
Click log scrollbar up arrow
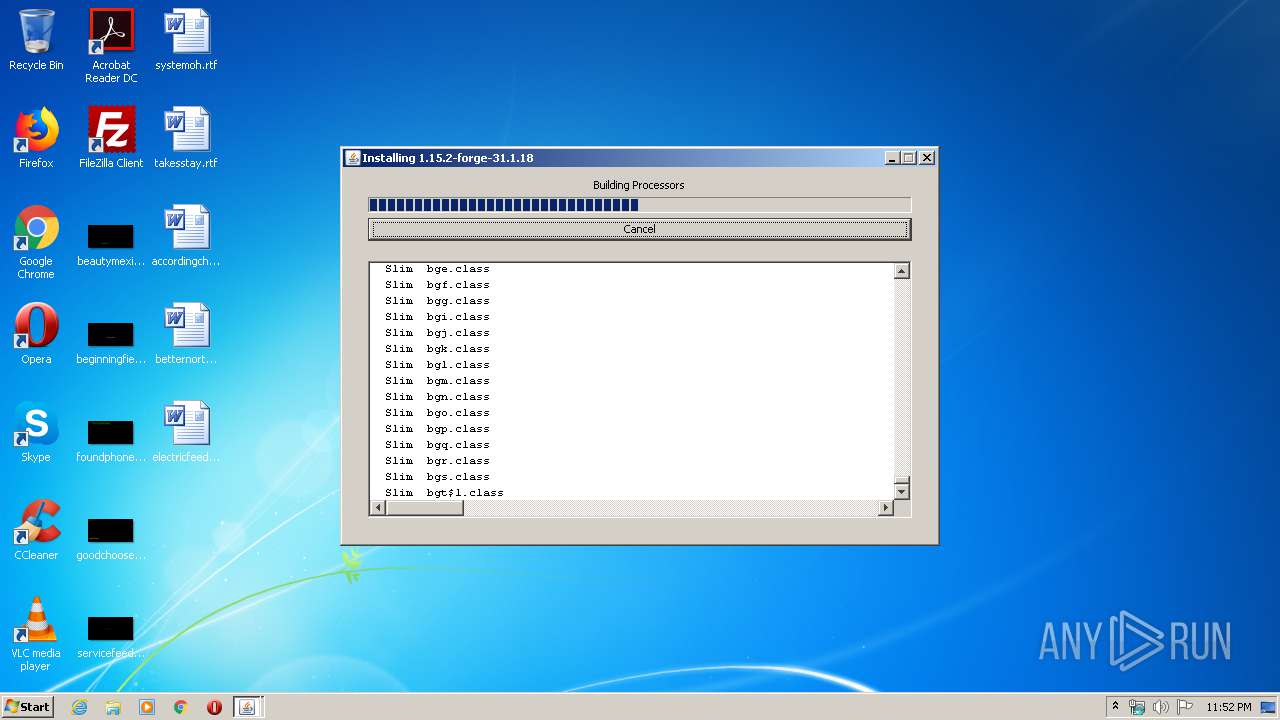point(901,271)
